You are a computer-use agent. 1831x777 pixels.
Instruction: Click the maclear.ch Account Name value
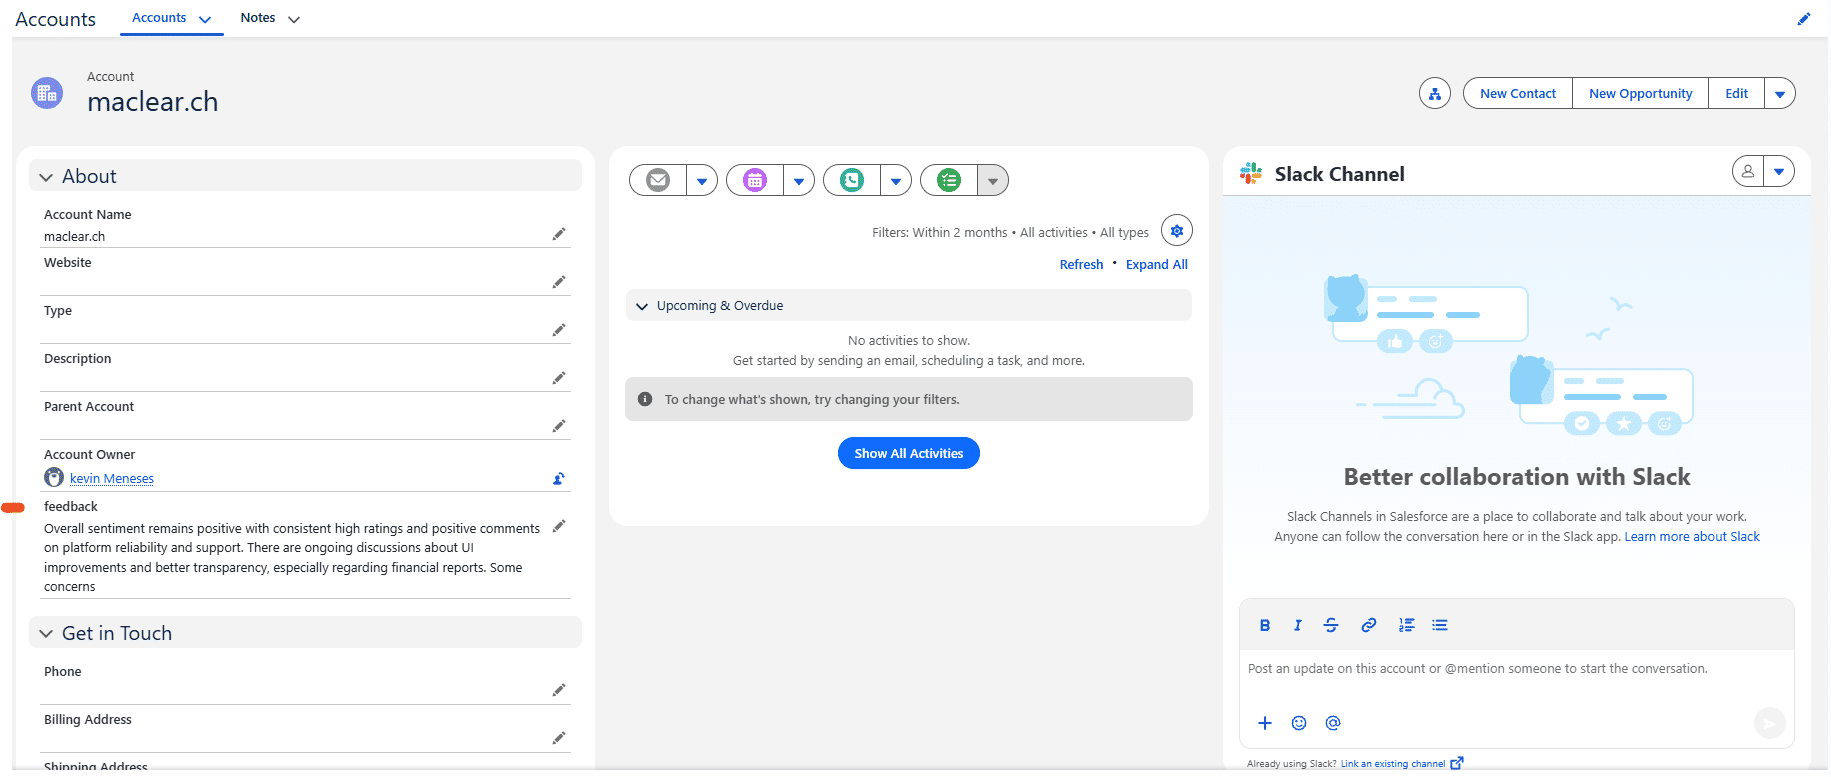click(x=74, y=237)
